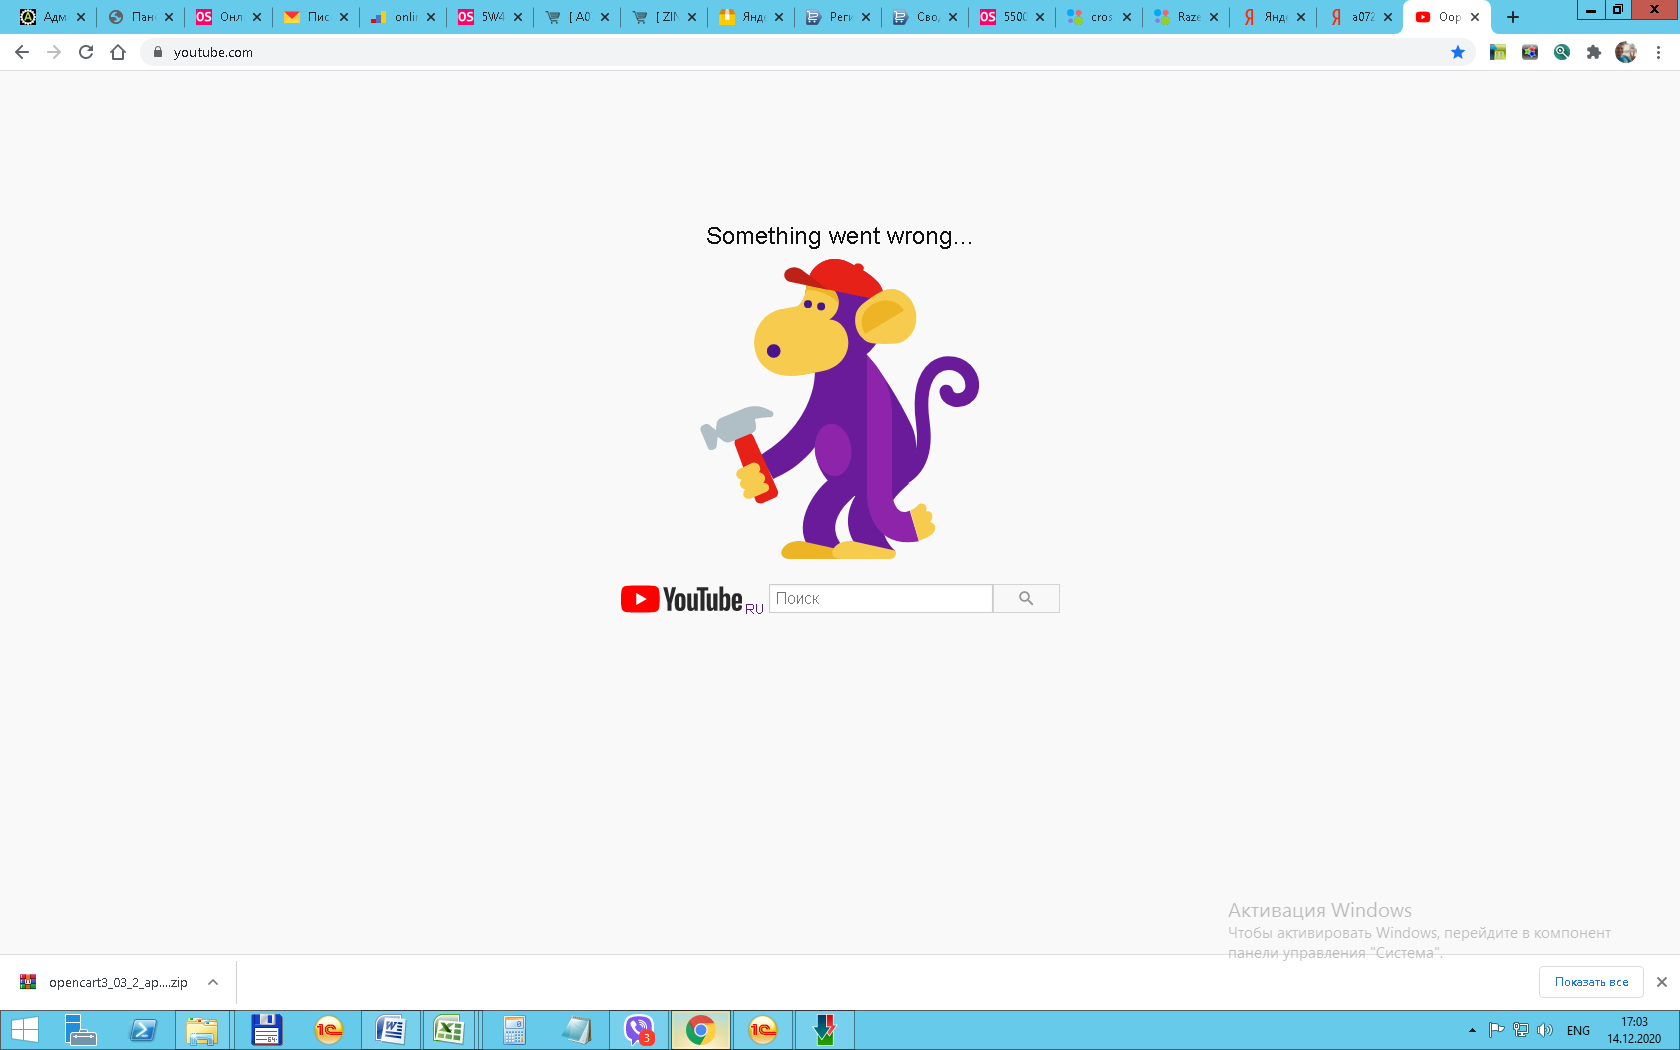The width and height of the screenshot is (1680, 1050).
Task: Open the network tray icon
Action: (x=1521, y=1030)
